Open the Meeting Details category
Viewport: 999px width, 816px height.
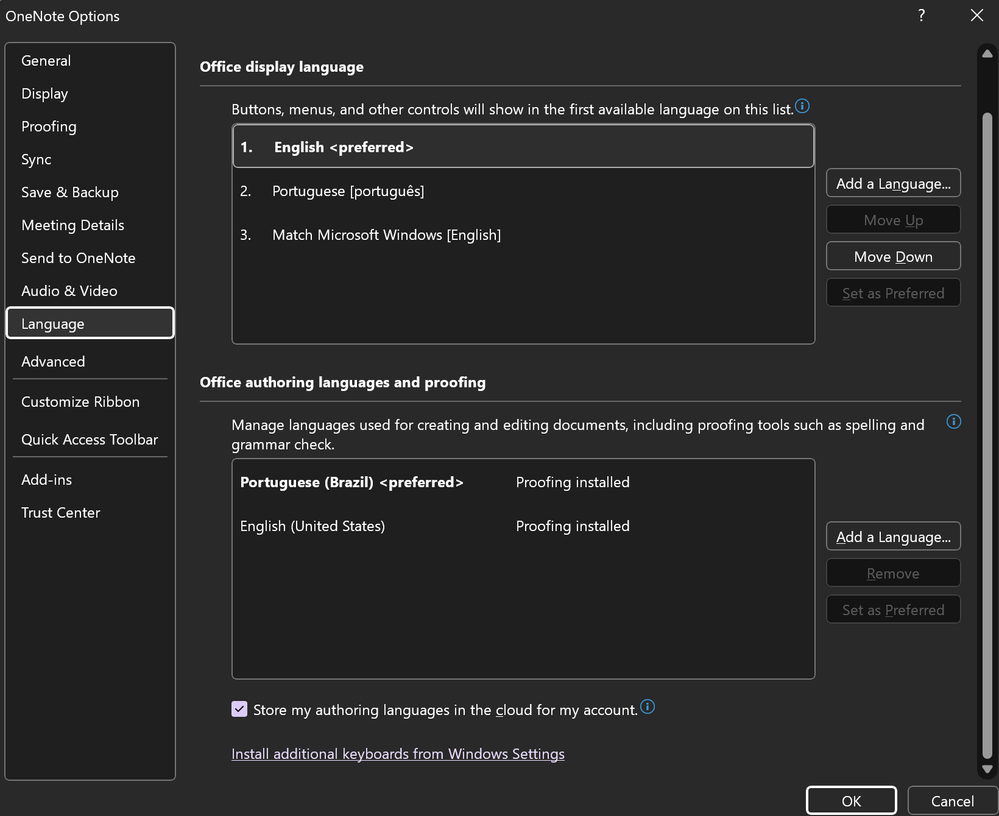[90, 225]
